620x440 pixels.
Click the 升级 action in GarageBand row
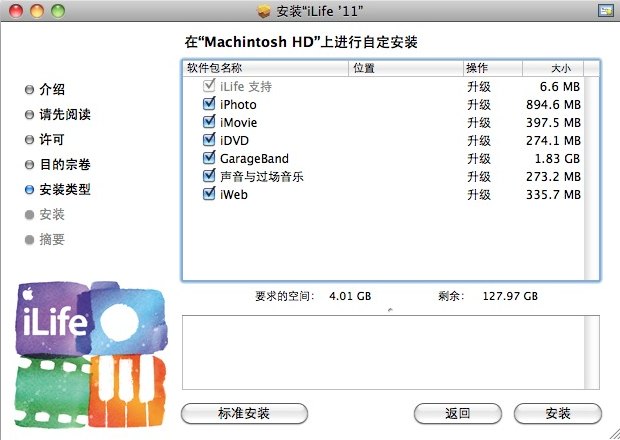479,159
